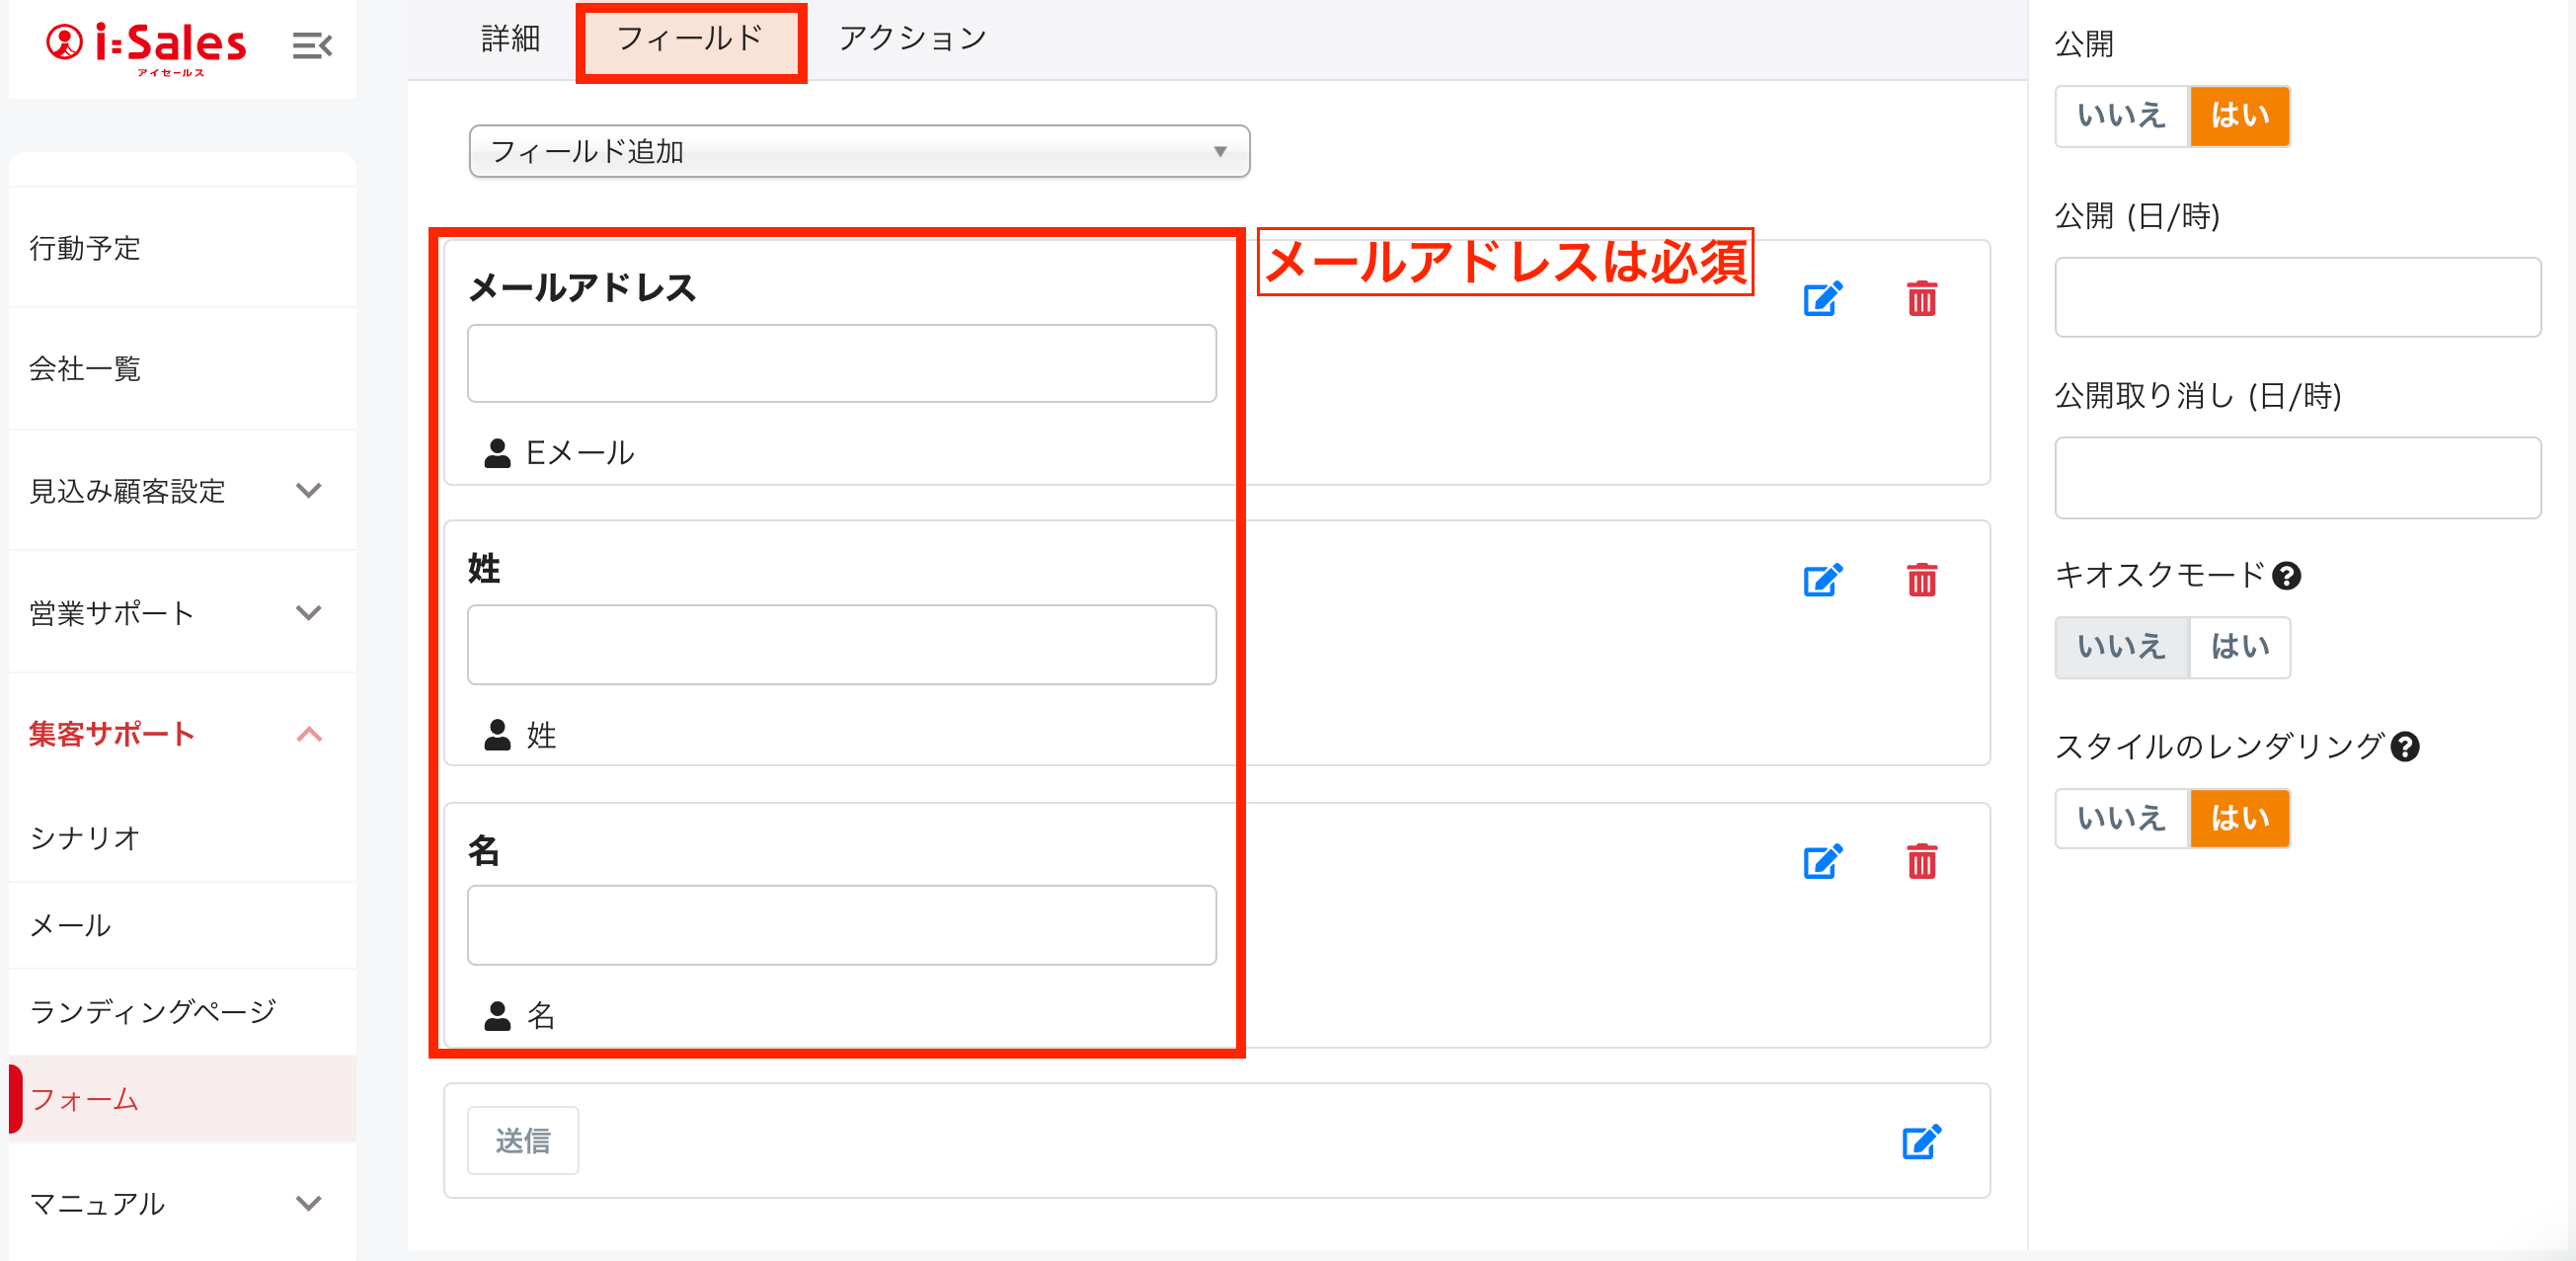
Task: Edit the 名 field via pencil icon
Action: pyautogui.click(x=1822, y=862)
